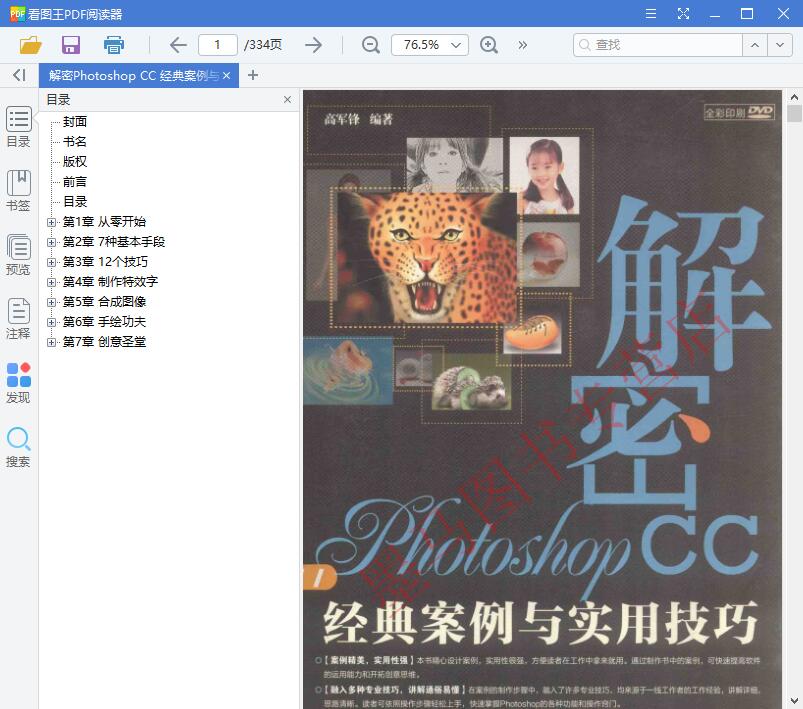The width and height of the screenshot is (803, 709).
Task: Jump to 封面 in the outline
Action: click(75, 121)
